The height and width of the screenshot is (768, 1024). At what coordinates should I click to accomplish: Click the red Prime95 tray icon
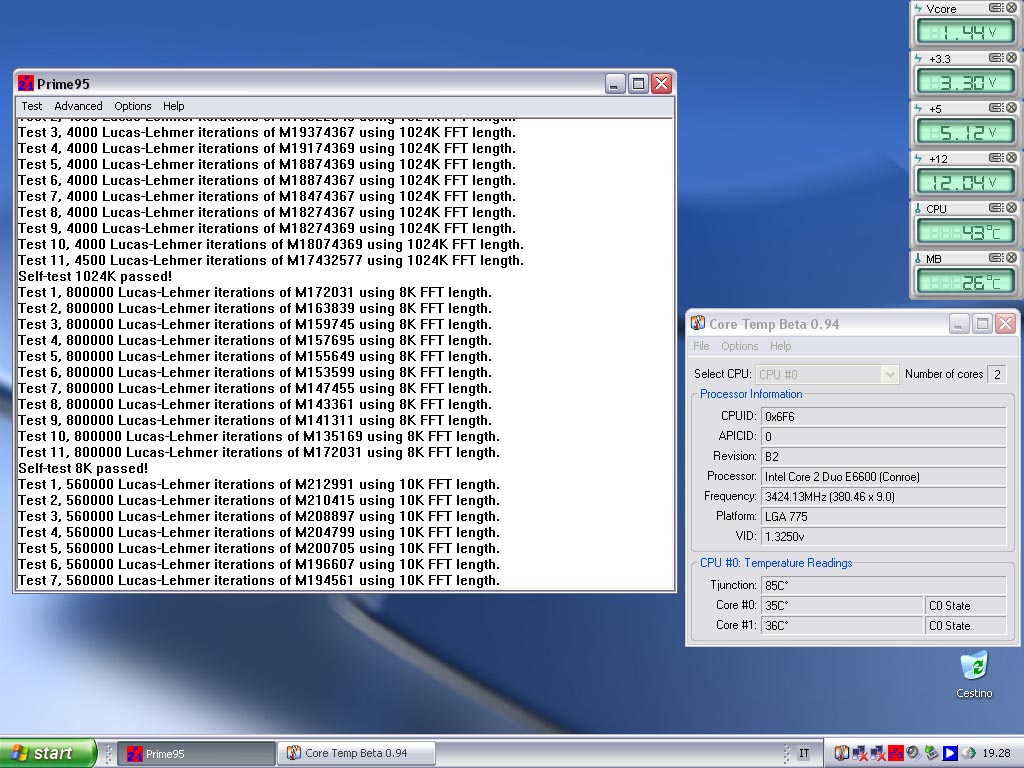coord(895,754)
